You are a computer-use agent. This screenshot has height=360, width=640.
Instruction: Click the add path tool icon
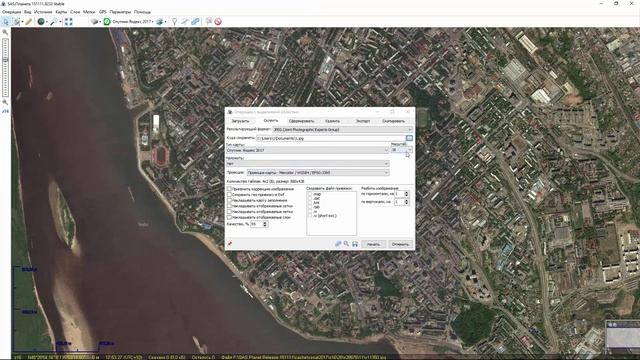tap(185, 22)
